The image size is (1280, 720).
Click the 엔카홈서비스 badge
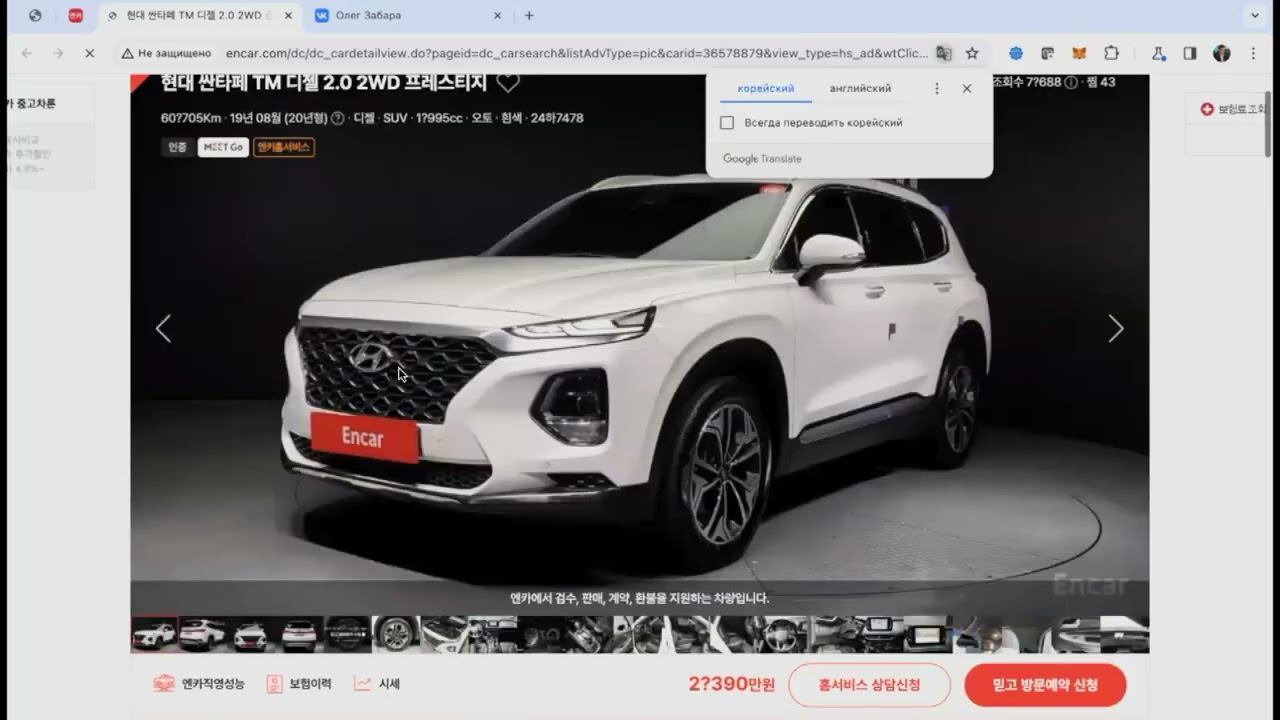pos(284,147)
